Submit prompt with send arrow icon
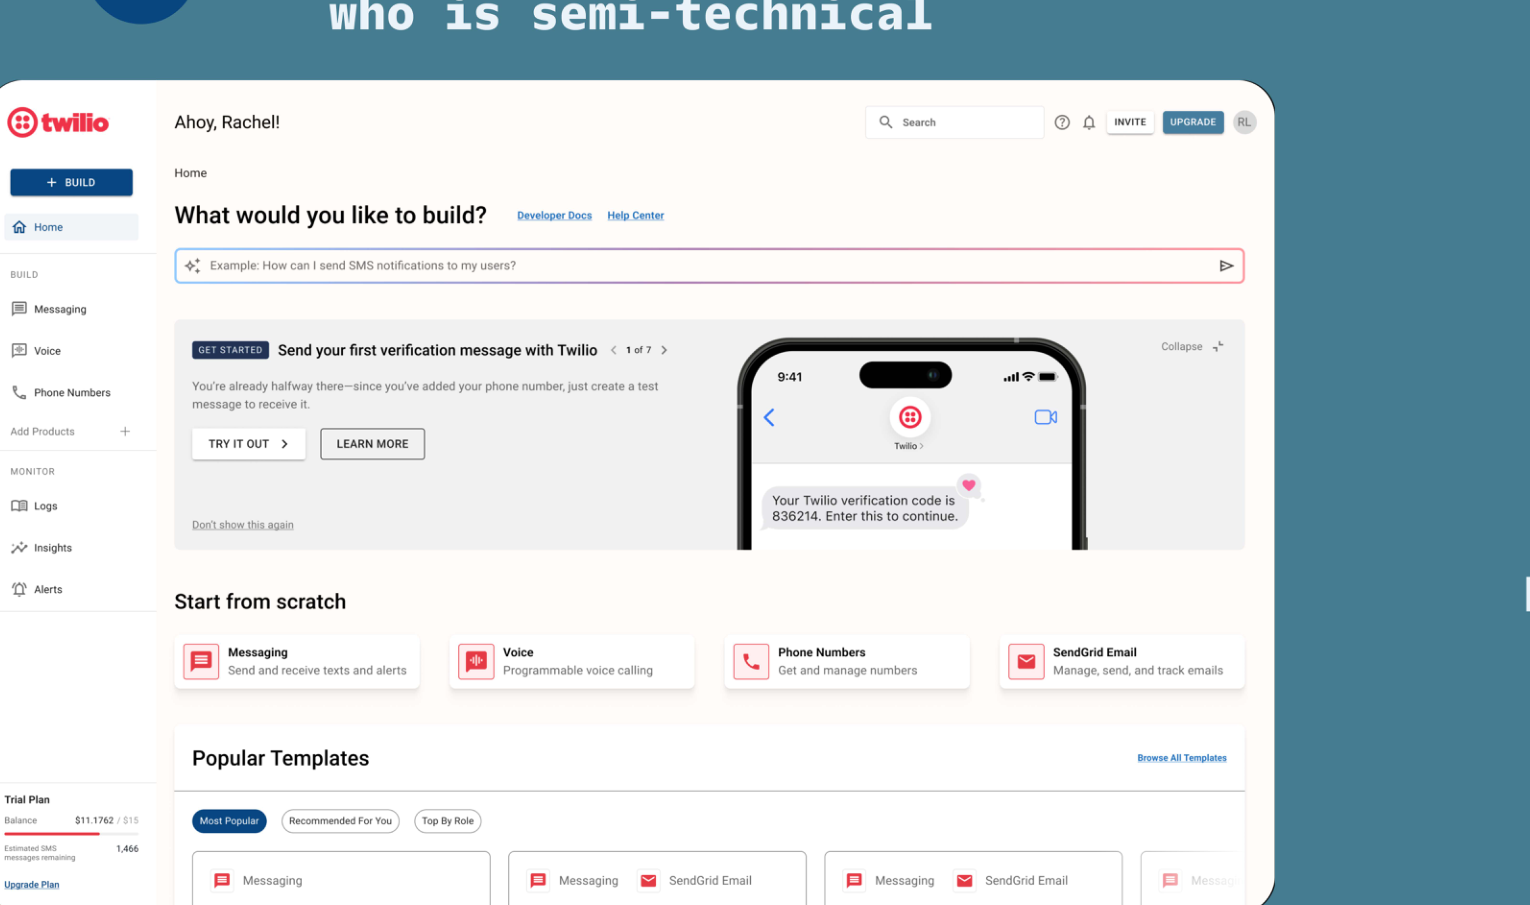Viewport: 1530px width, 905px height. pos(1226,266)
